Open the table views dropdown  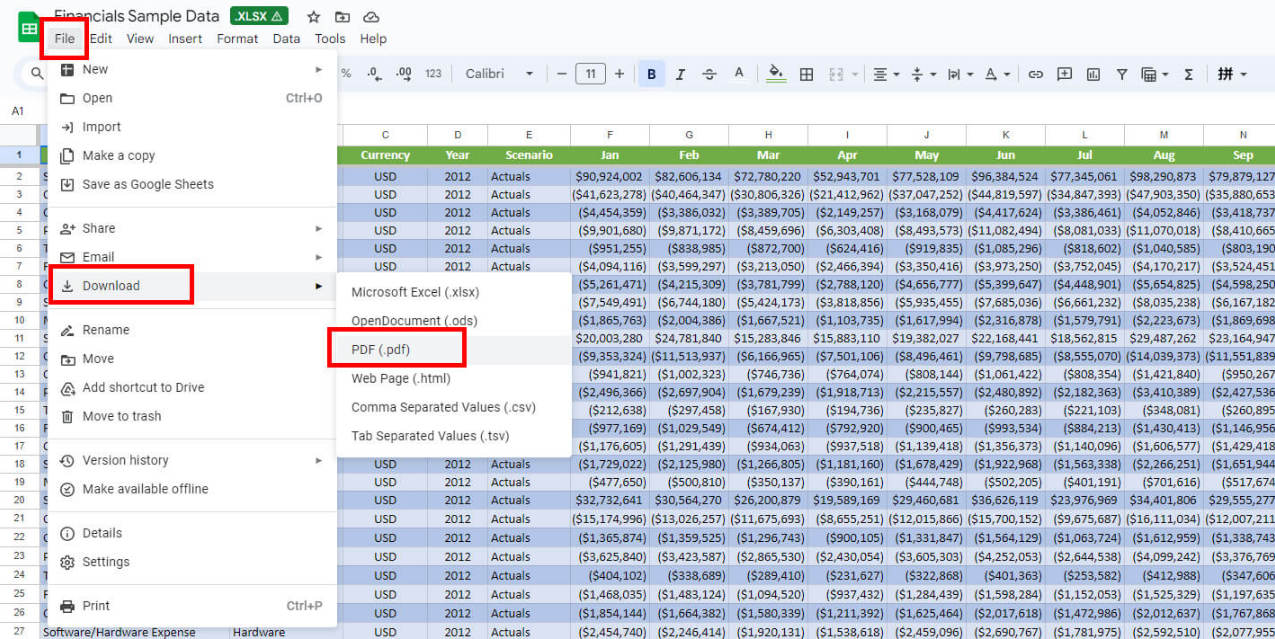point(1154,74)
